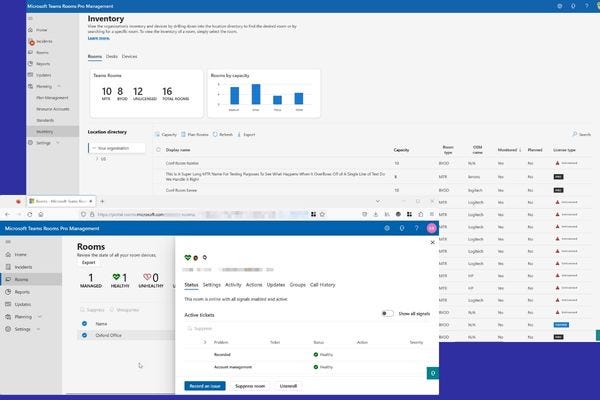Toggle the Show all signals switch
Viewport: 600px width, 400px height.
click(x=387, y=313)
